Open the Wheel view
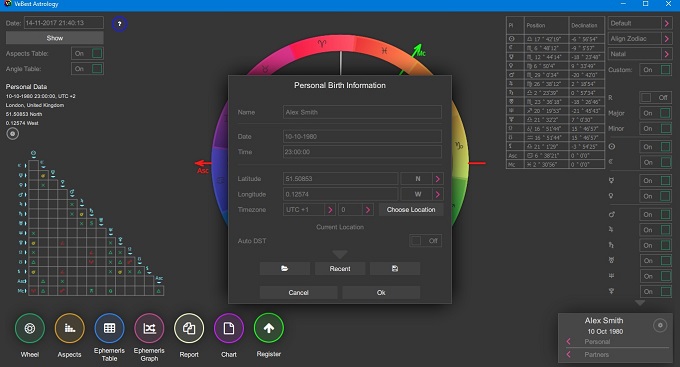Viewport: 680px width, 367px height. coord(29,328)
